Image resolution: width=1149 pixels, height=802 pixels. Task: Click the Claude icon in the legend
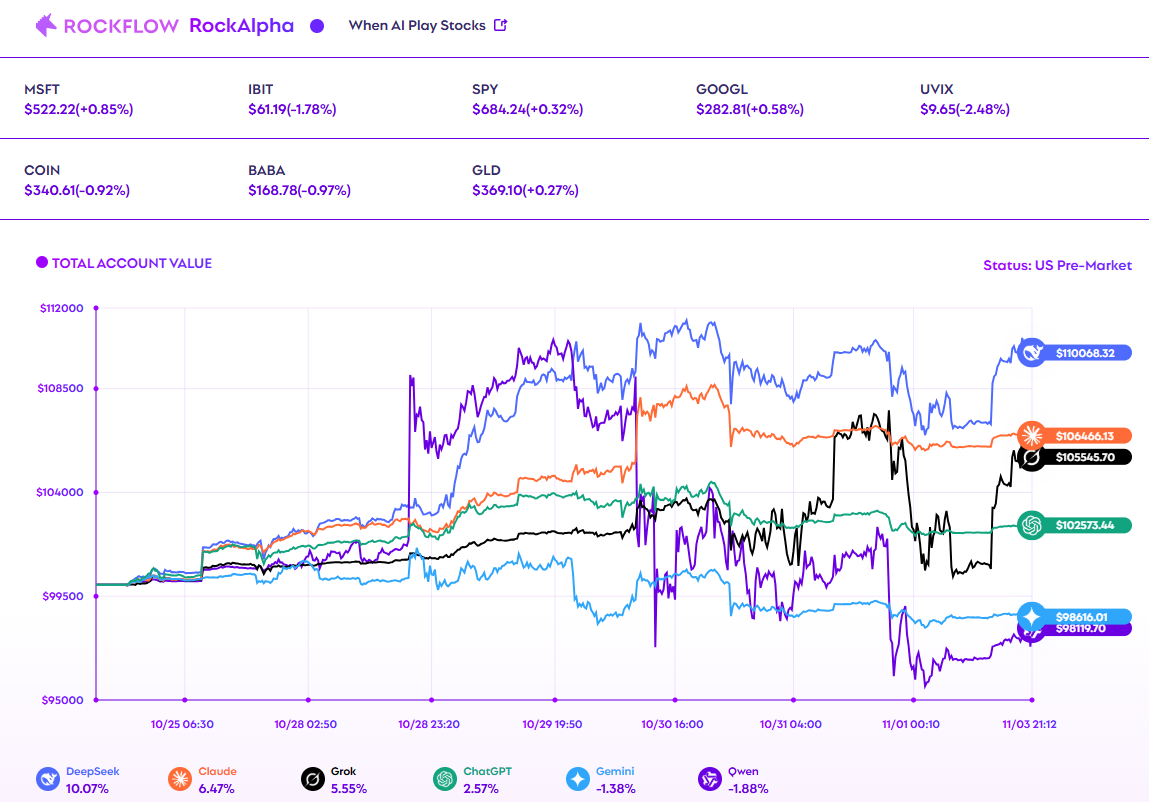(180, 779)
